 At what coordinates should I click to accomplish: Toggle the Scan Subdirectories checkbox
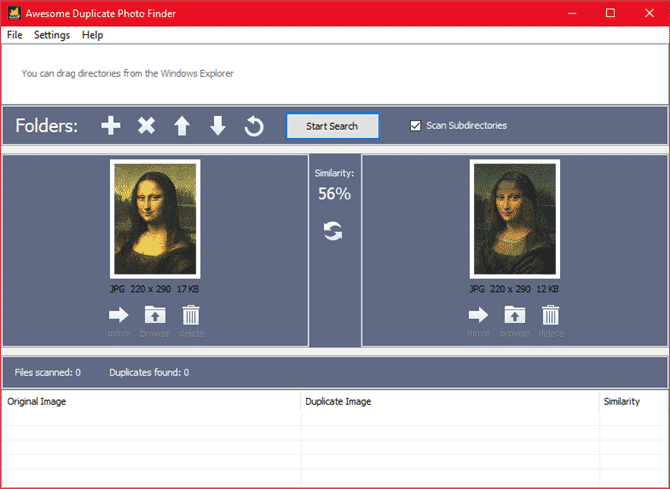click(415, 126)
